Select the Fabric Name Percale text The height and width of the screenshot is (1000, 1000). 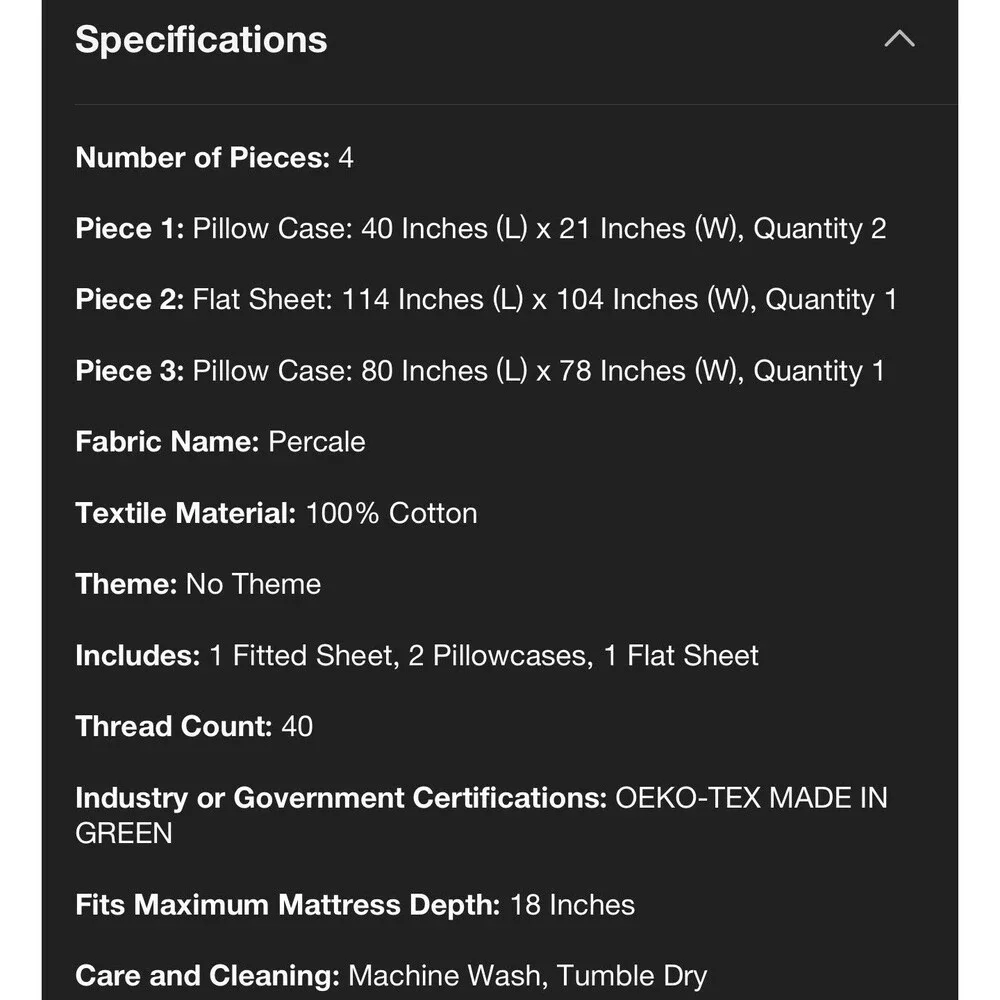(317, 442)
